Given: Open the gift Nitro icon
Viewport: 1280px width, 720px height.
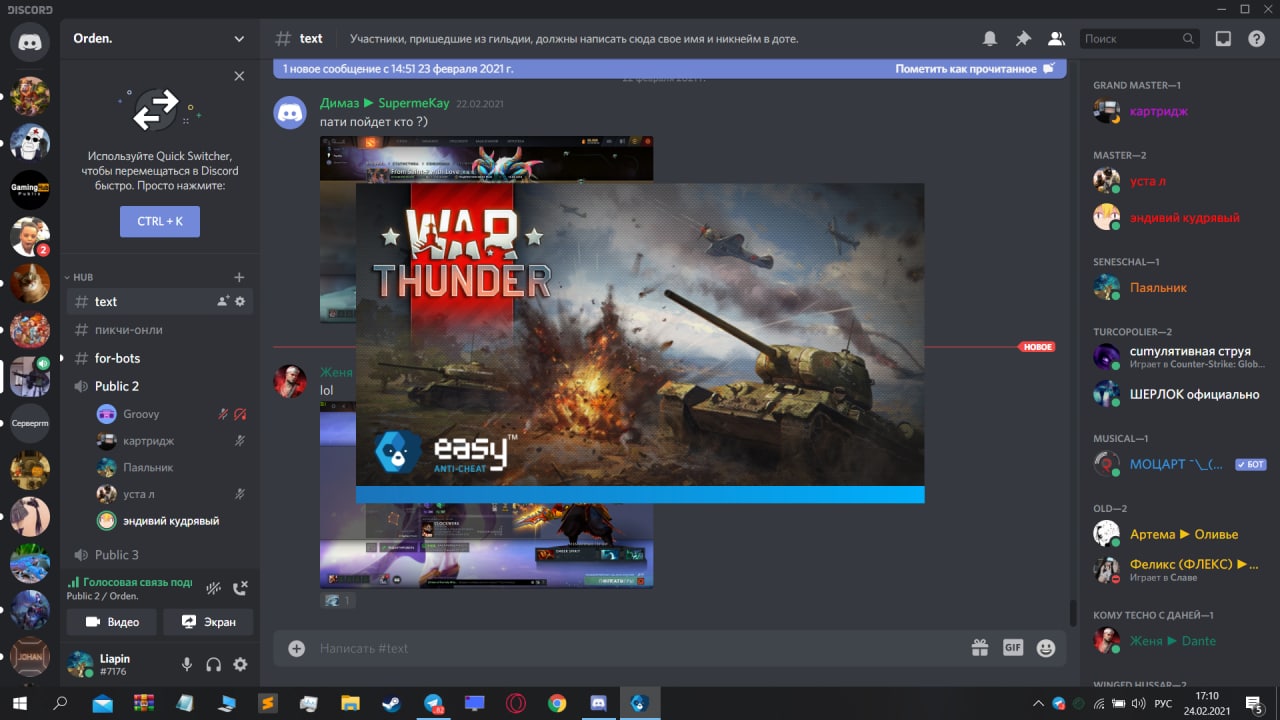Looking at the screenshot, I should 980,648.
